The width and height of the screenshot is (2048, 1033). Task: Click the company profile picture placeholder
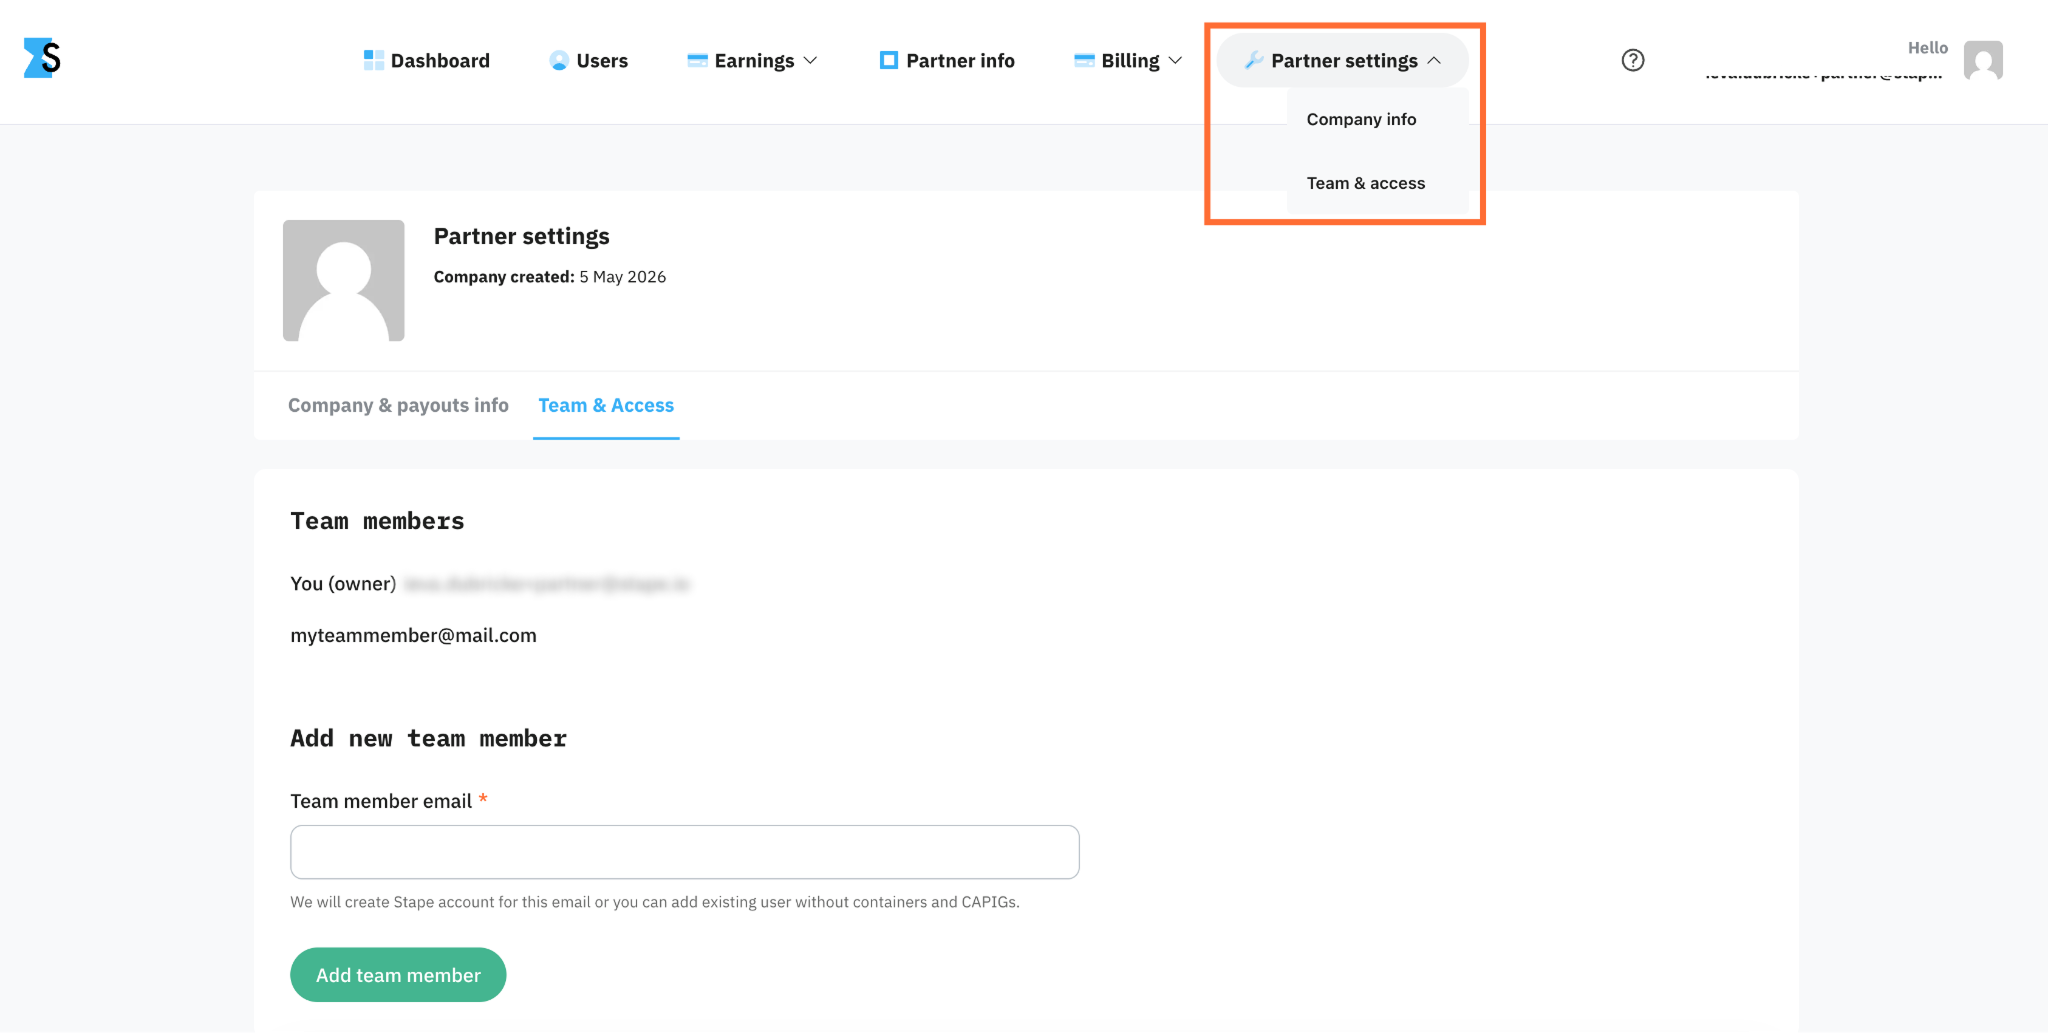click(344, 280)
